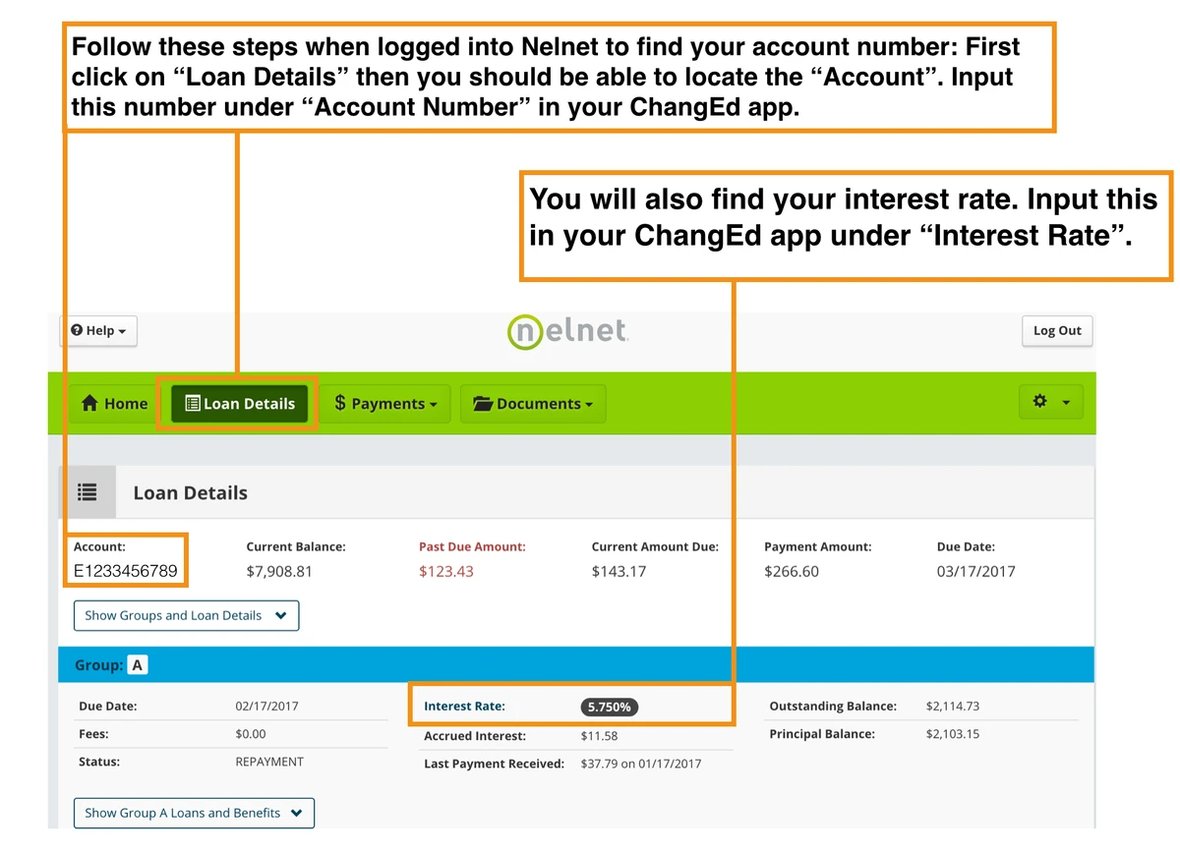1180x852 pixels.
Task: Click the Home house icon
Action: coord(90,404)
